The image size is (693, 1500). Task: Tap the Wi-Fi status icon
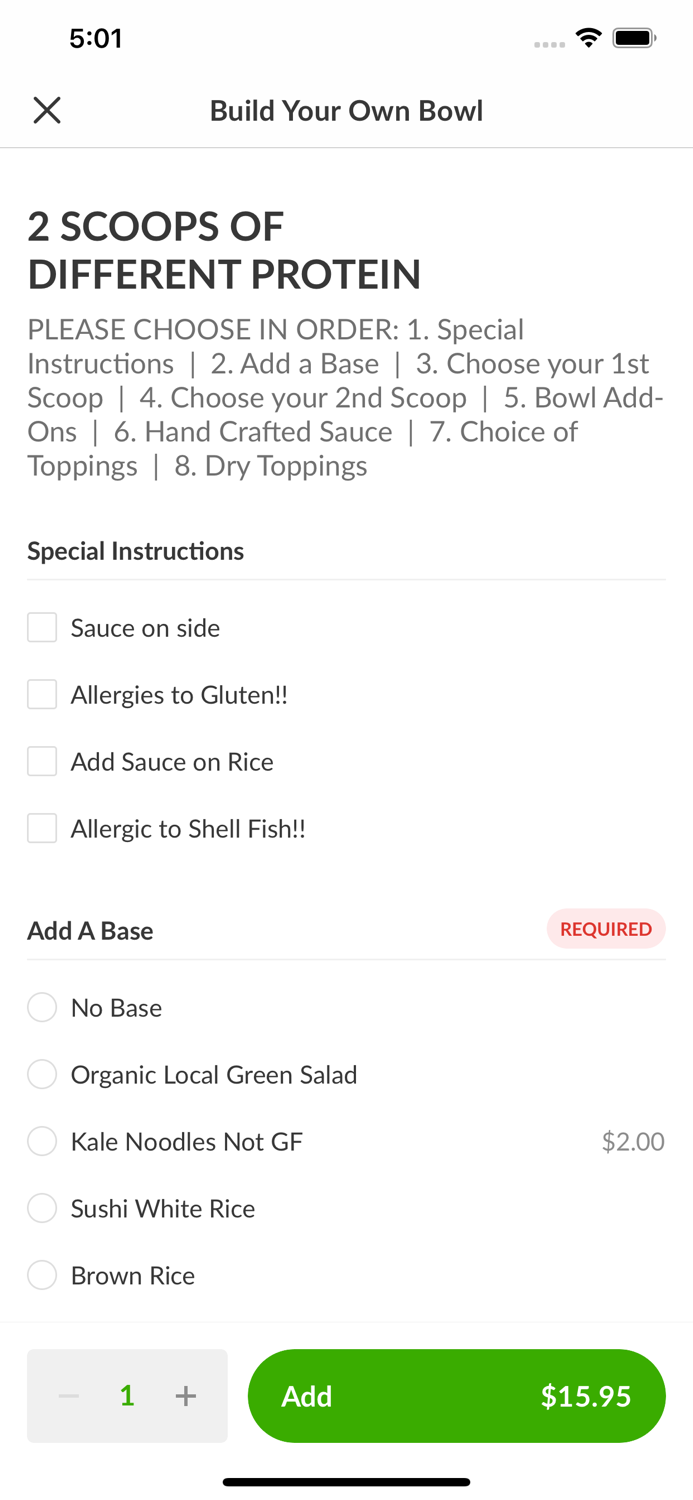[x=588, y=37]
